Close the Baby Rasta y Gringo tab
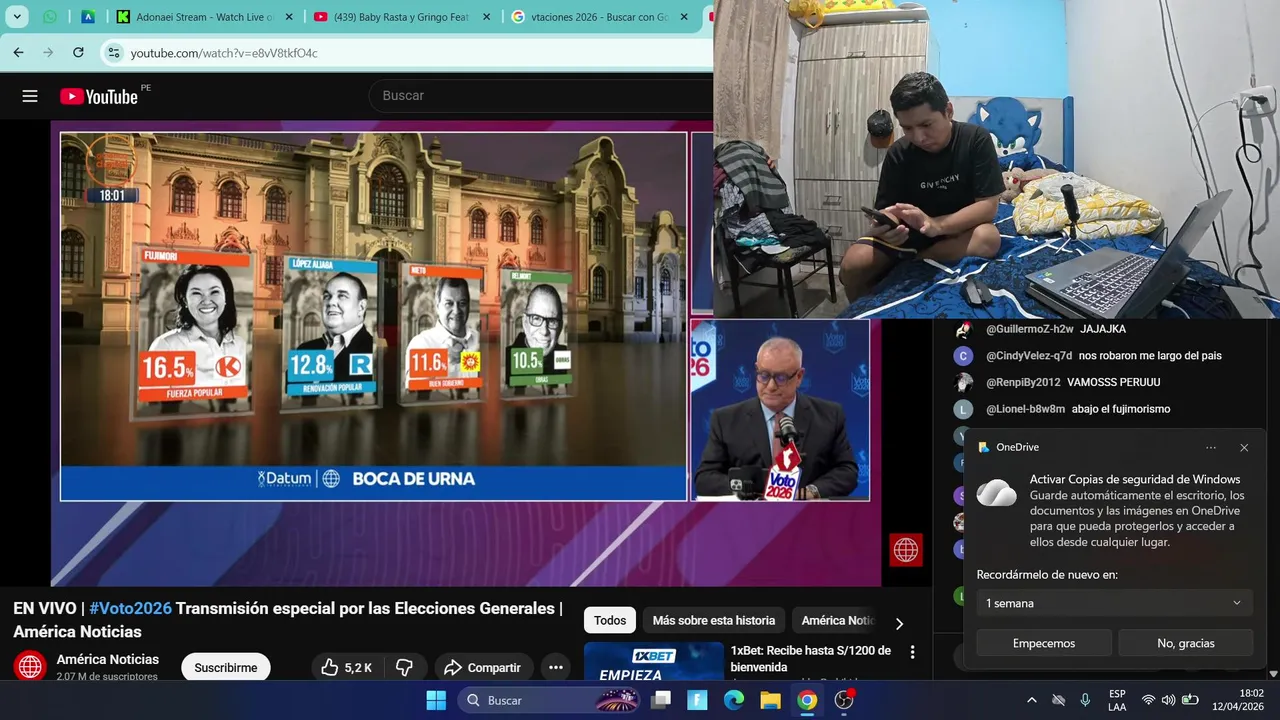This screenshot has width=1280, height=720. pyautogui.click(x=486, y=17)
